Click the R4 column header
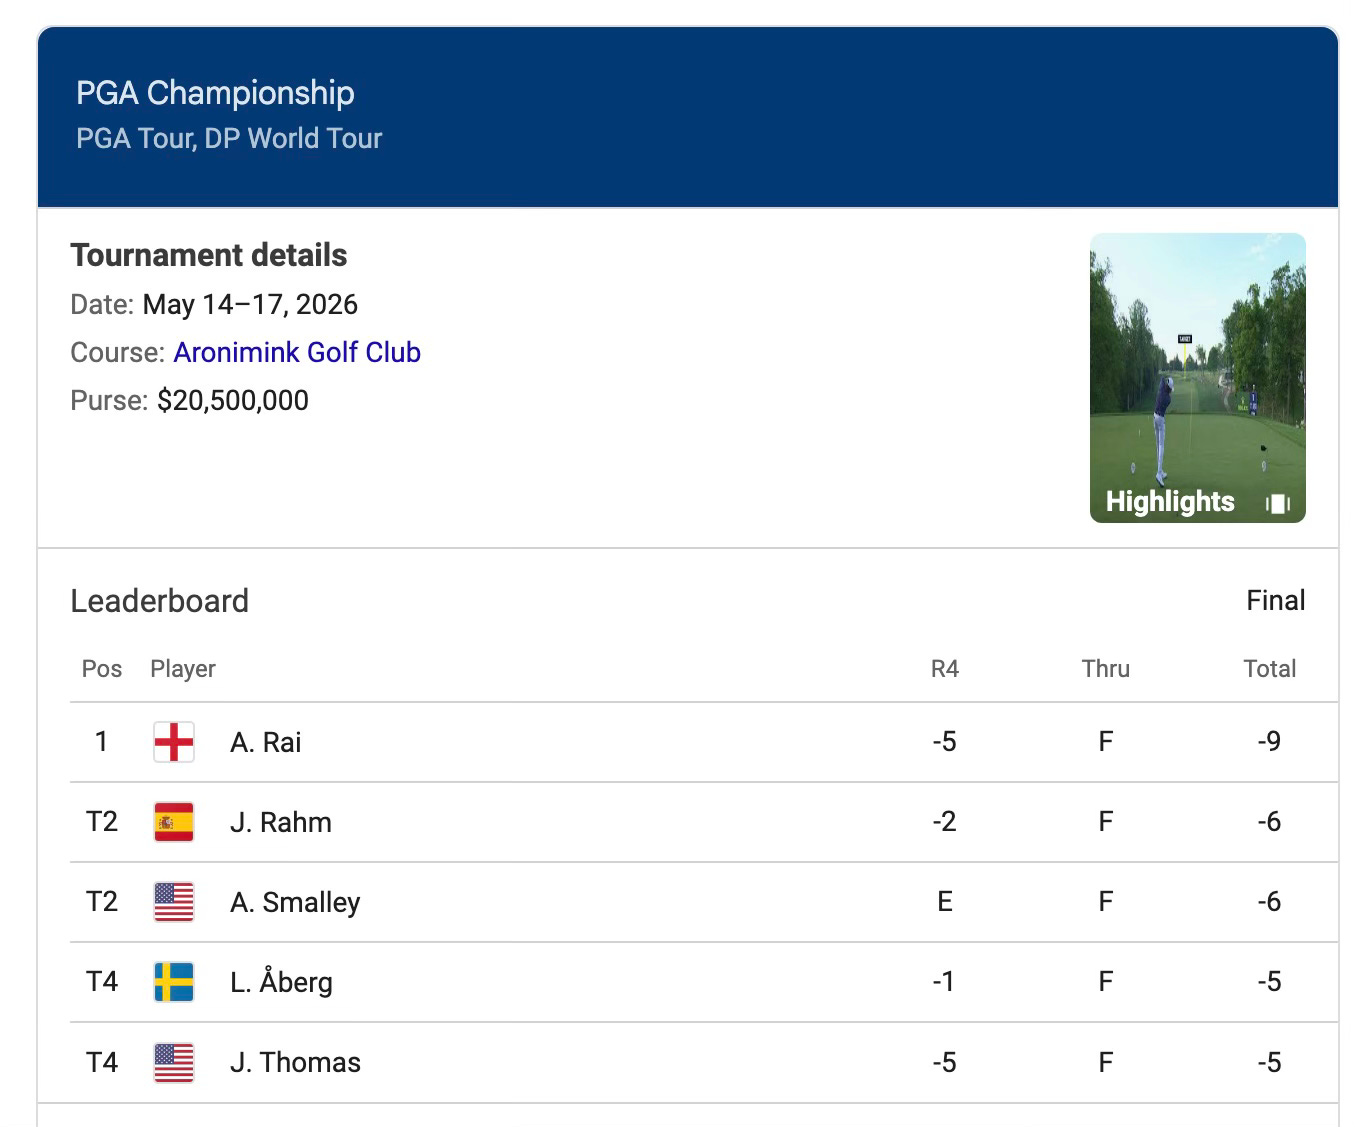 pos(944,669)
